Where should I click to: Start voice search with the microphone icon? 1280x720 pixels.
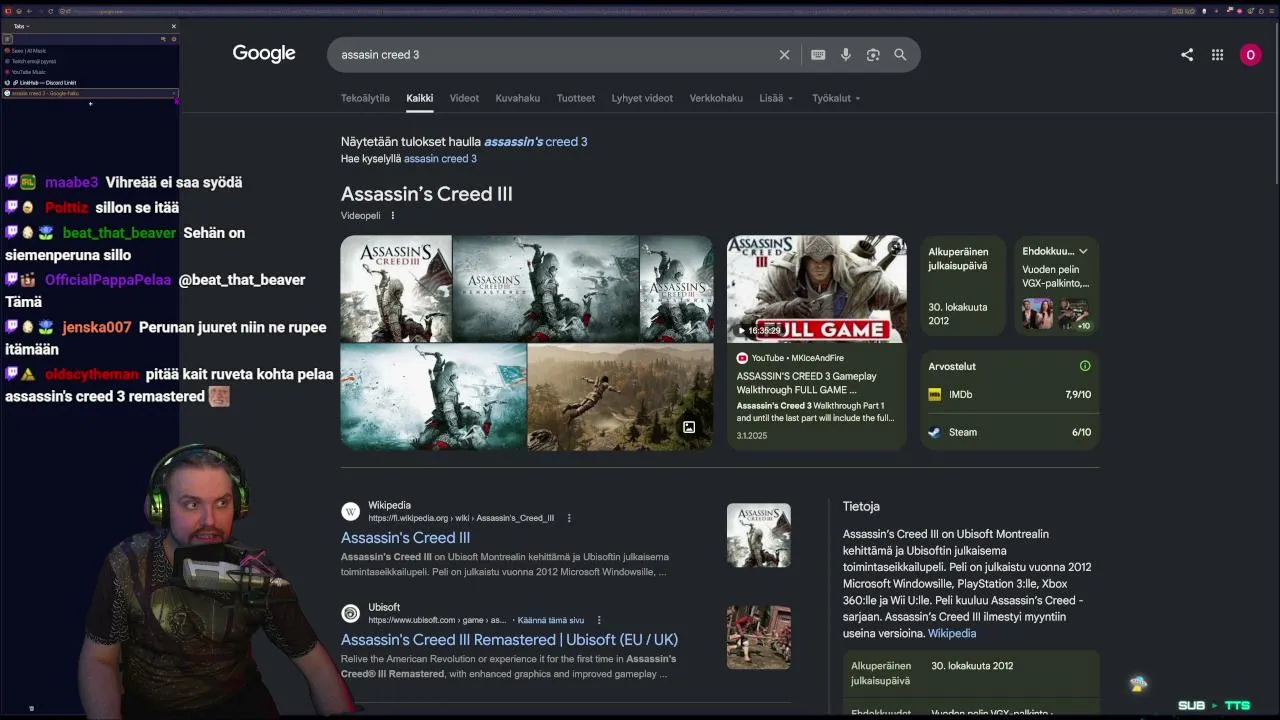tap(846, 55)
